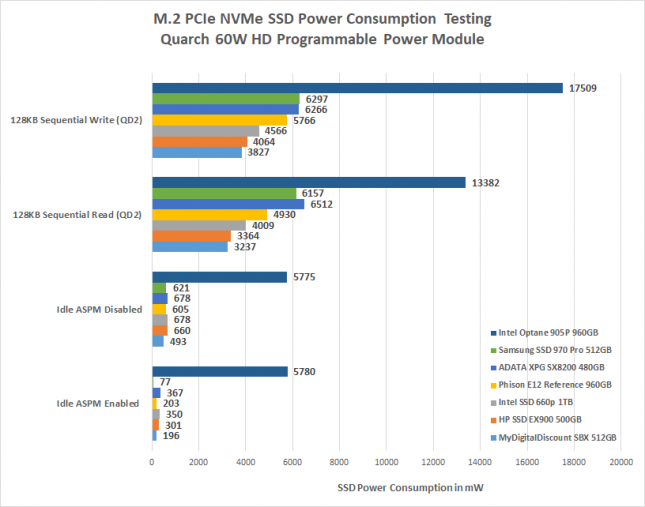This screenshot has height=507, width=645.
Task: Click the data label 17509
Action: coord(582,88)
